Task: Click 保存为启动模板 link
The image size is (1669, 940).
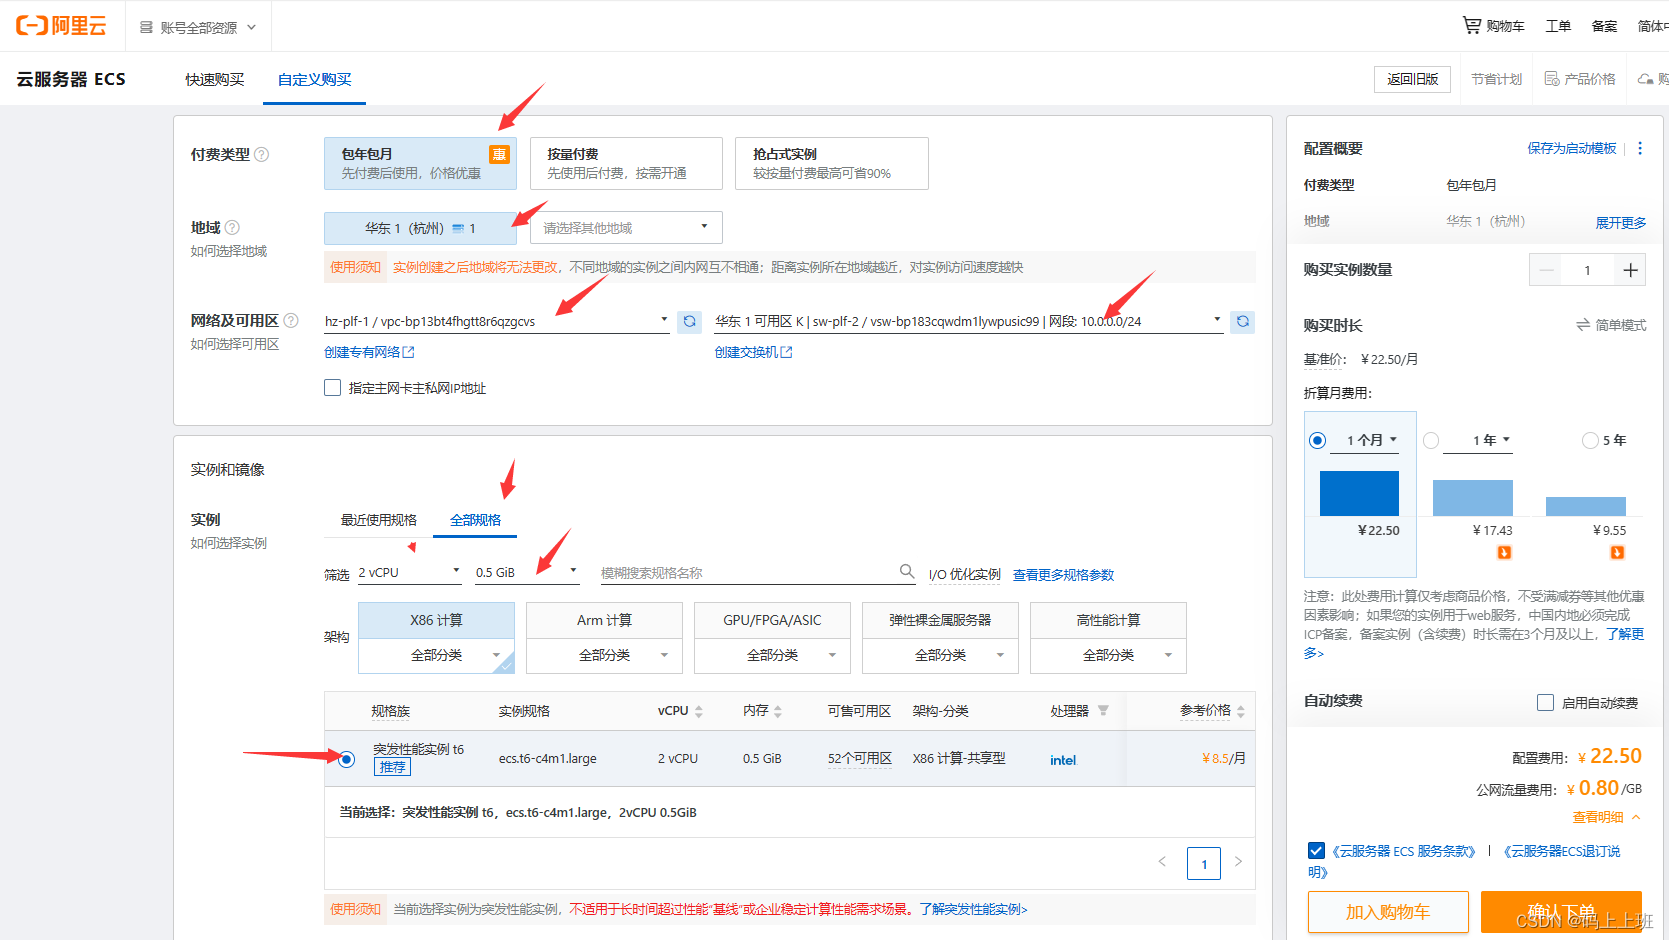Action: 1571,148
